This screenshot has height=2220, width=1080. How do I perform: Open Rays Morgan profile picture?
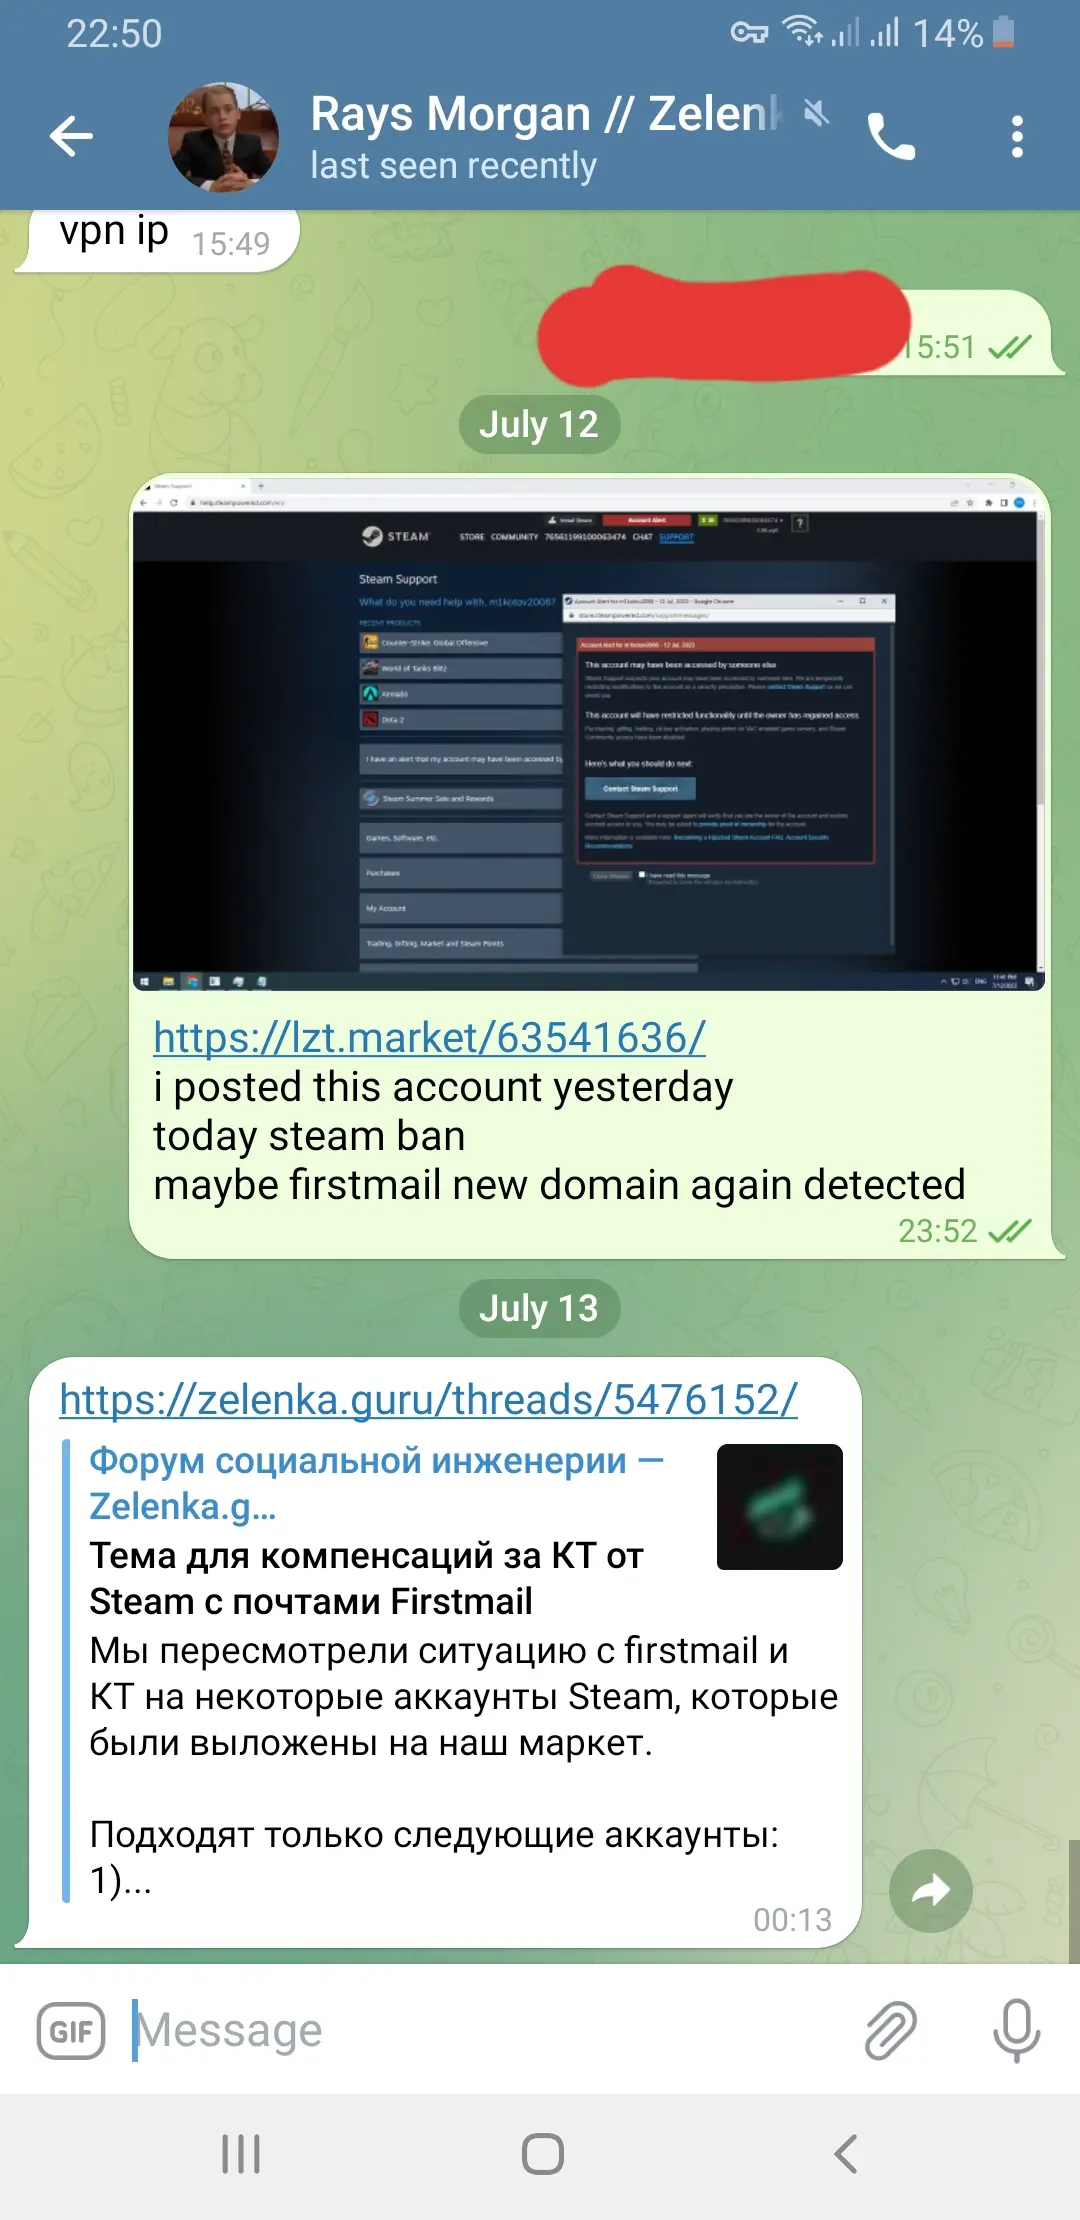pyautogui.click(x=224, y=137)
